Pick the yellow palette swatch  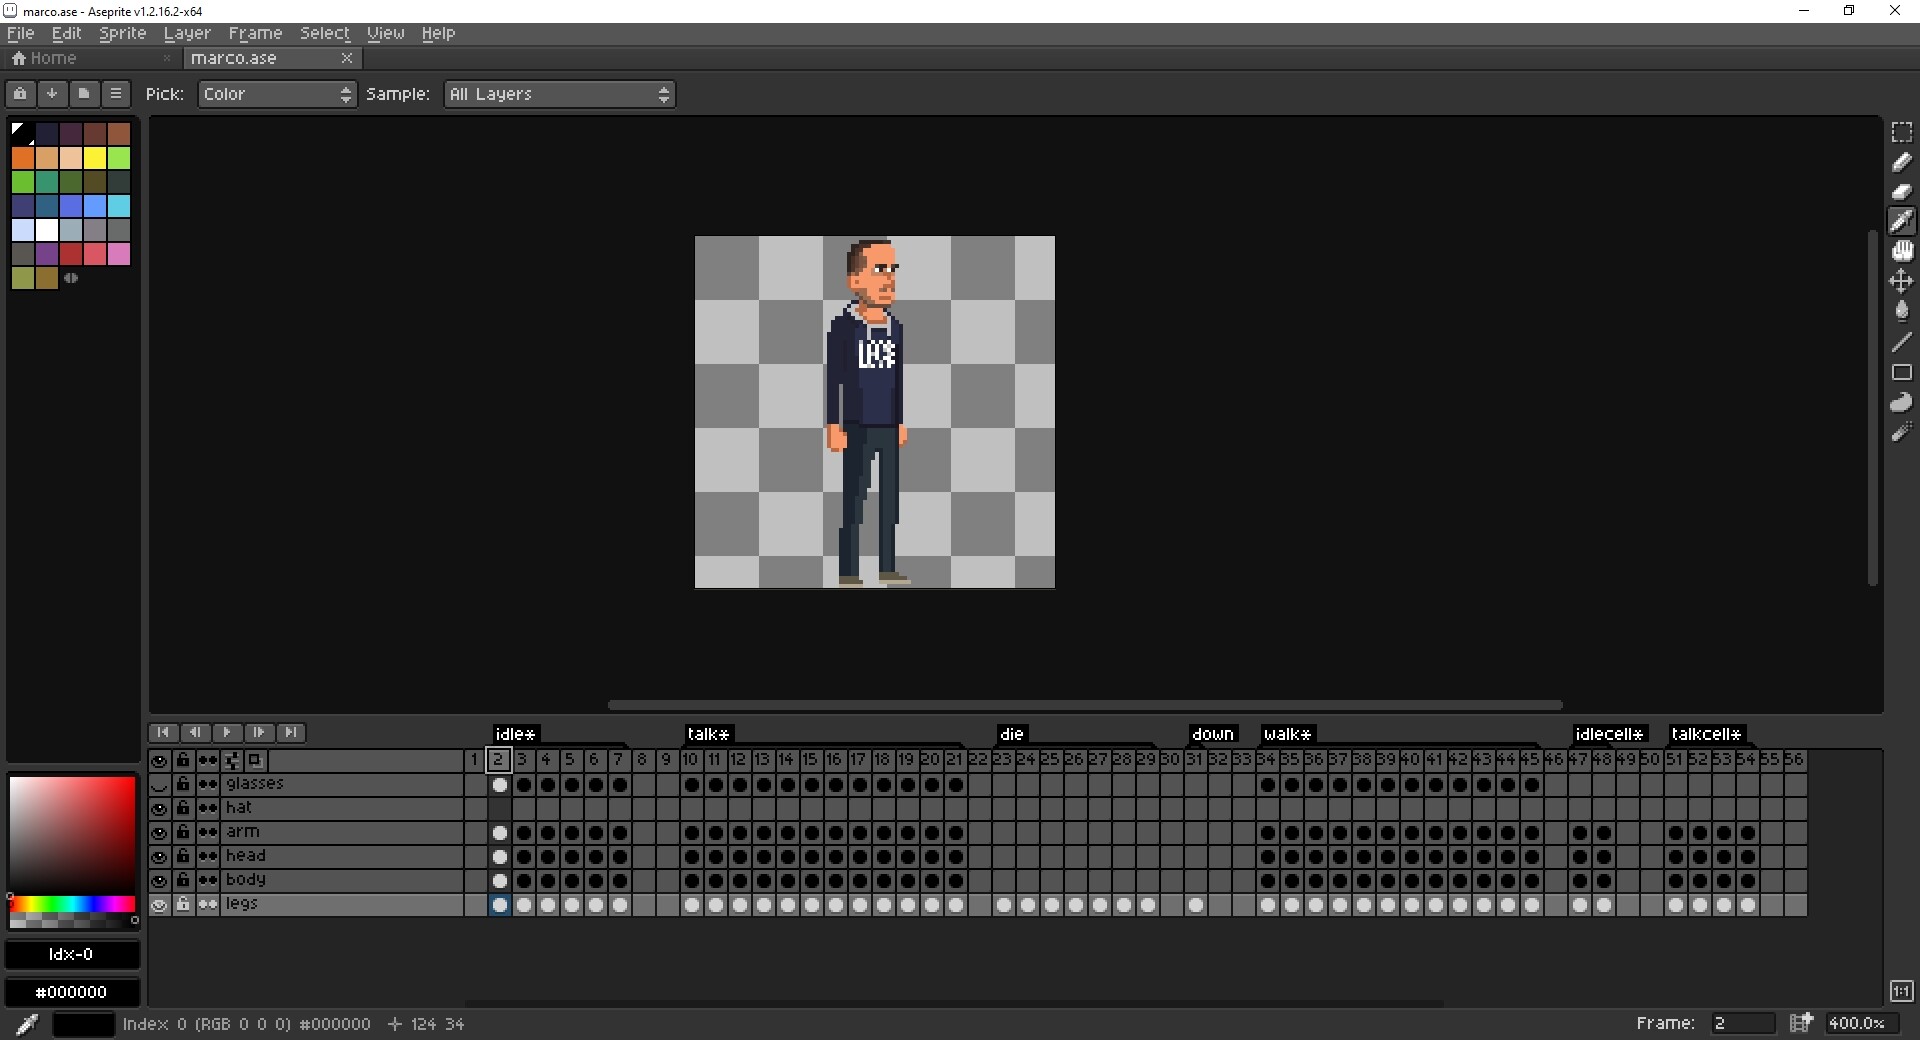(95, 158)
